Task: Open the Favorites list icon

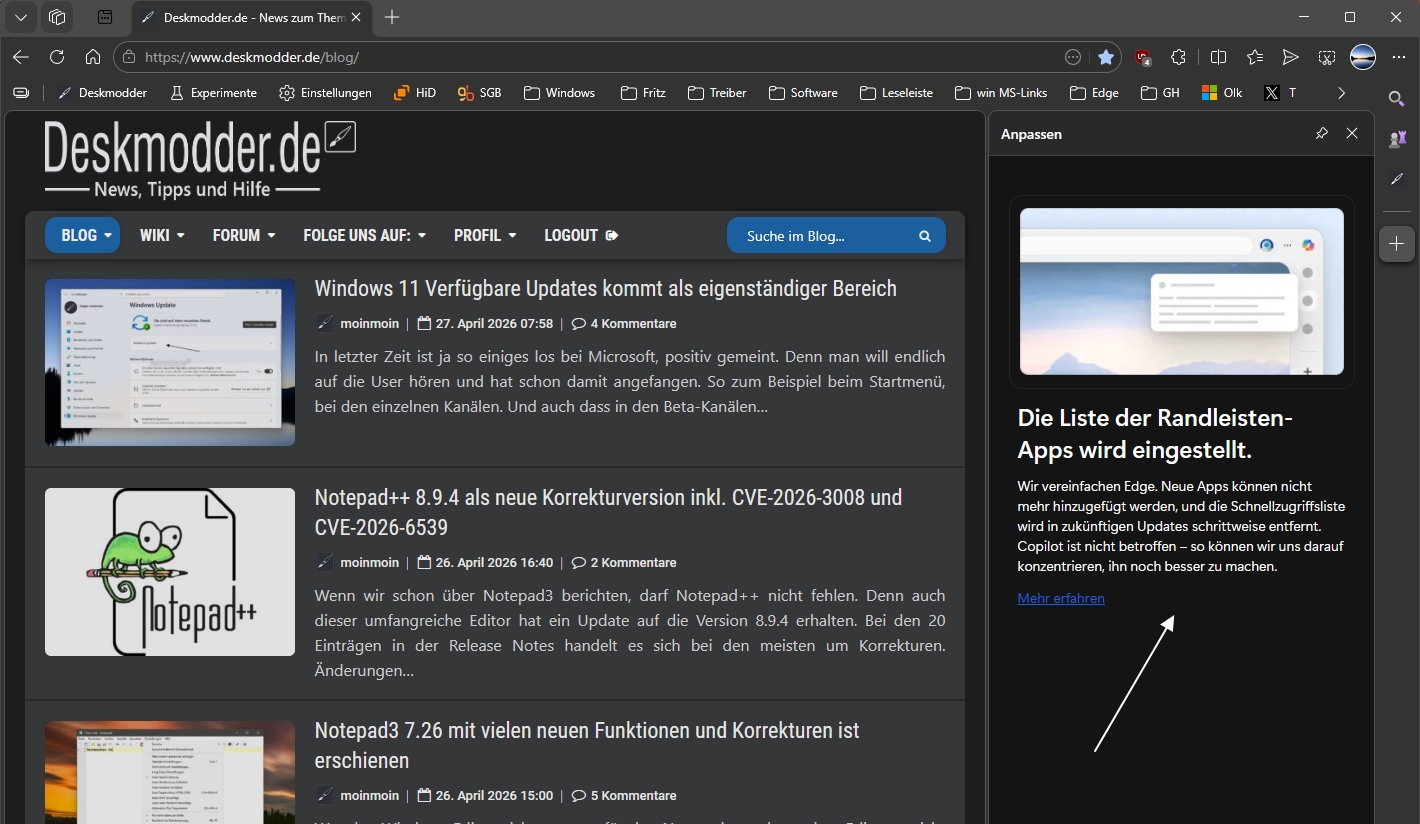Action: (1255, 58)
